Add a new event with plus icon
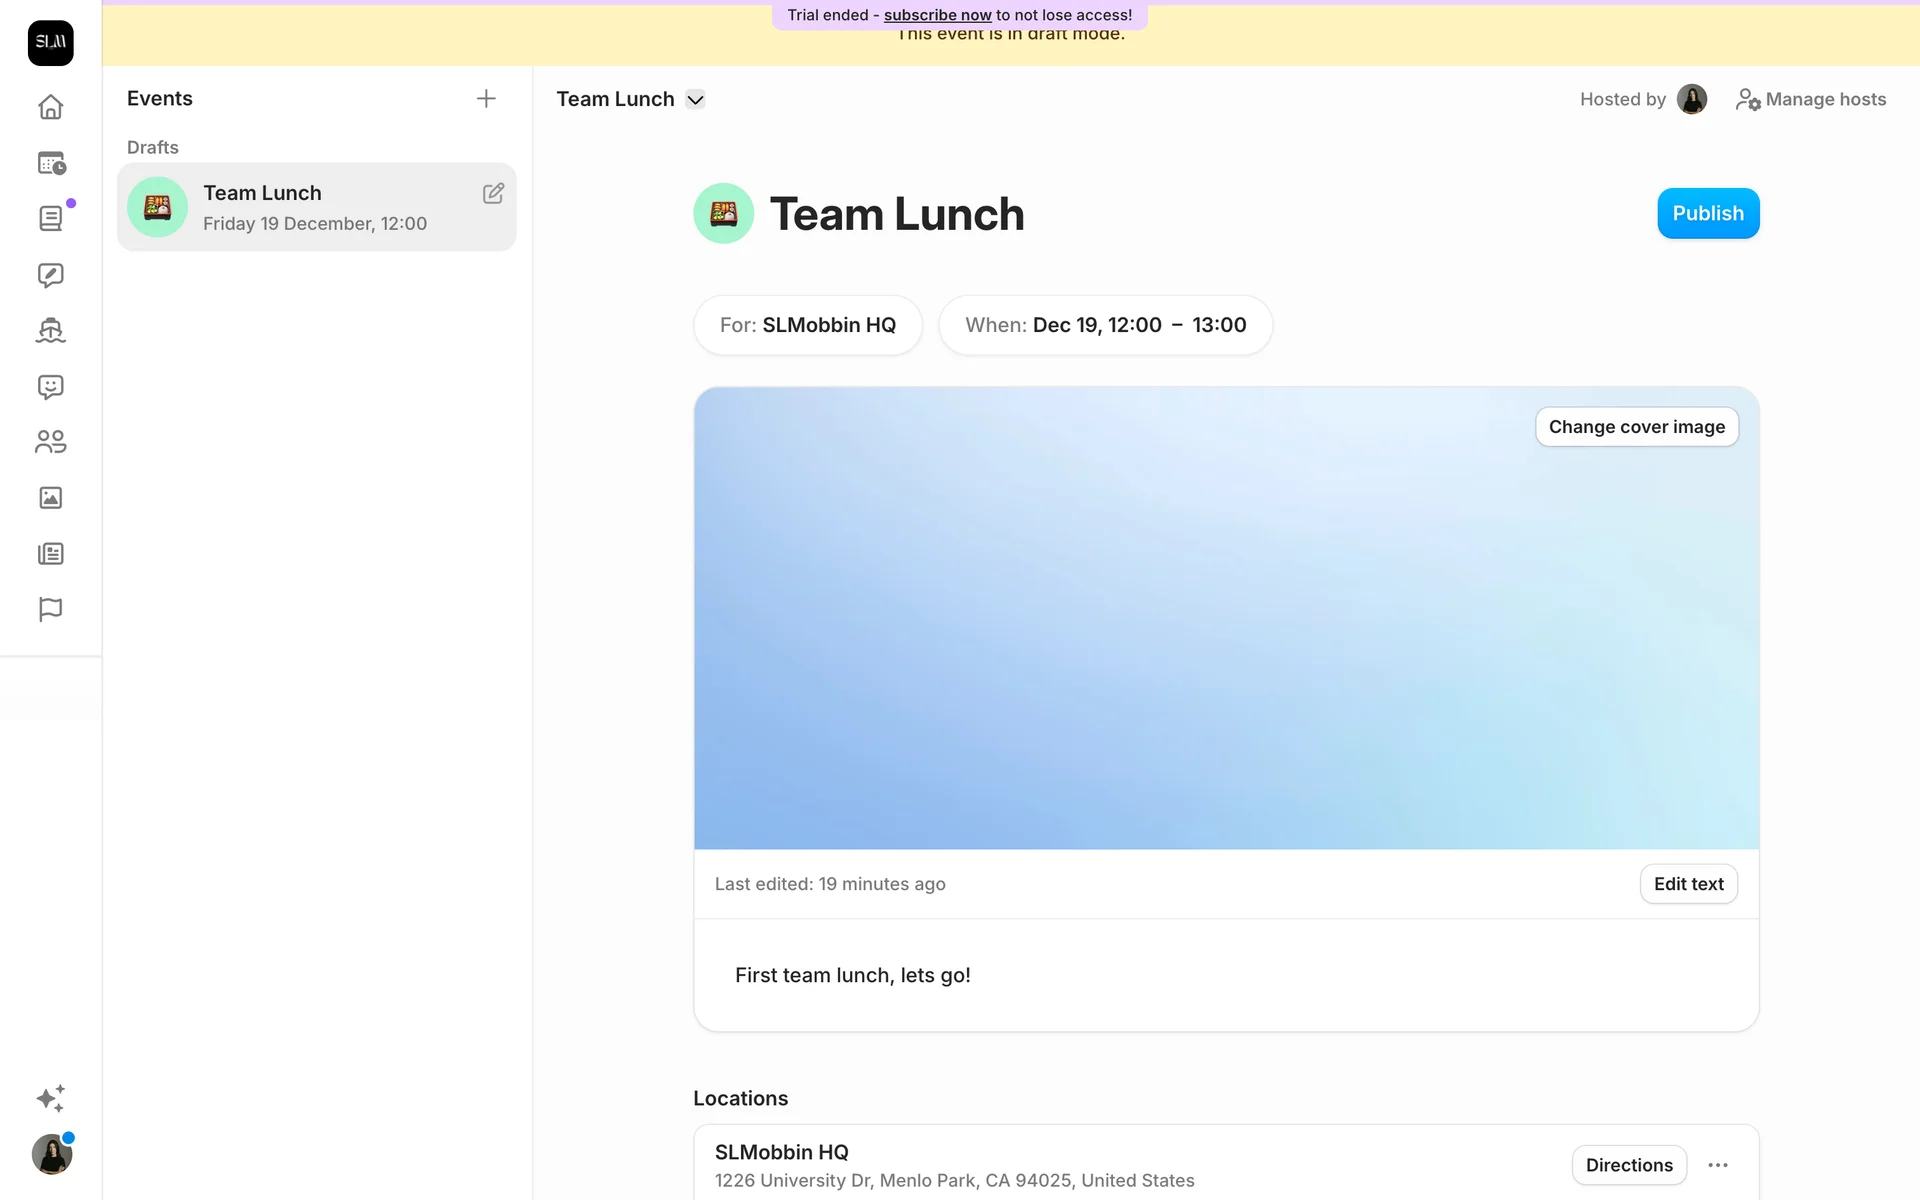 486,98
